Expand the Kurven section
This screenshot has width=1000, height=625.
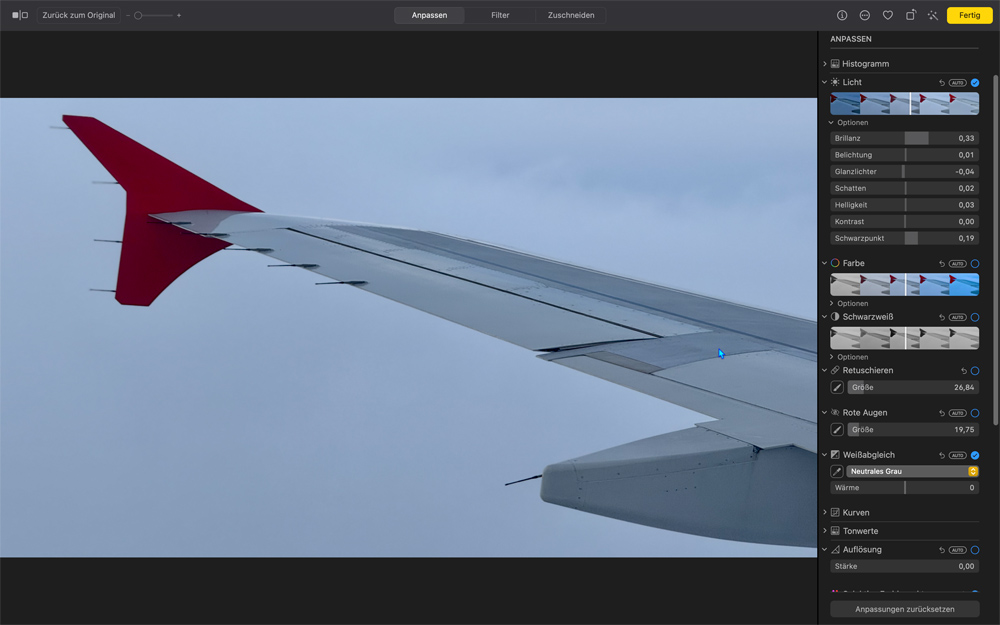tap(825, 512)
